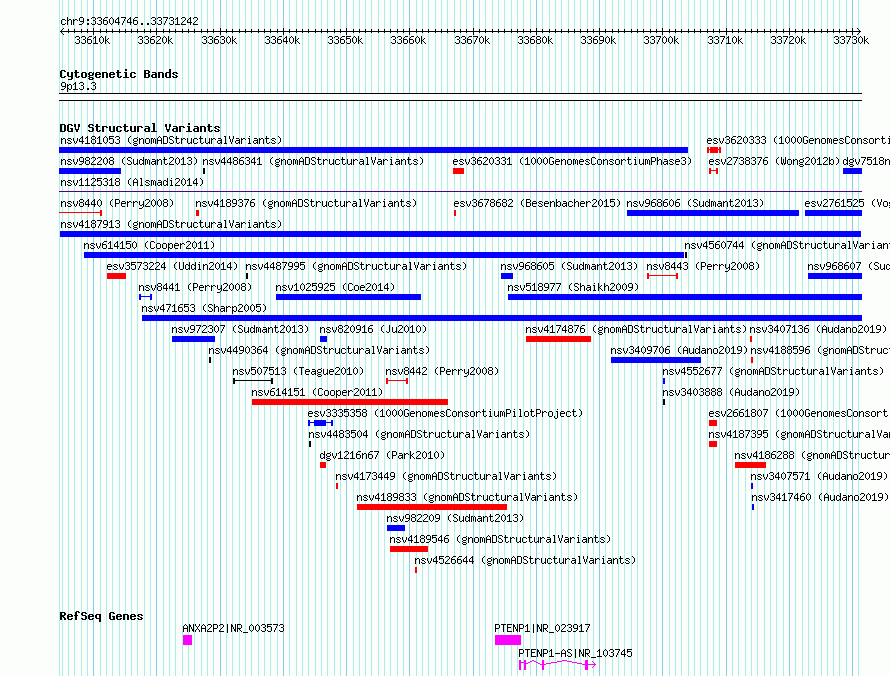Click the nsv968606 (Sudmant2013) blue bar
The image size is (890, 676).
tap(713, 213)
